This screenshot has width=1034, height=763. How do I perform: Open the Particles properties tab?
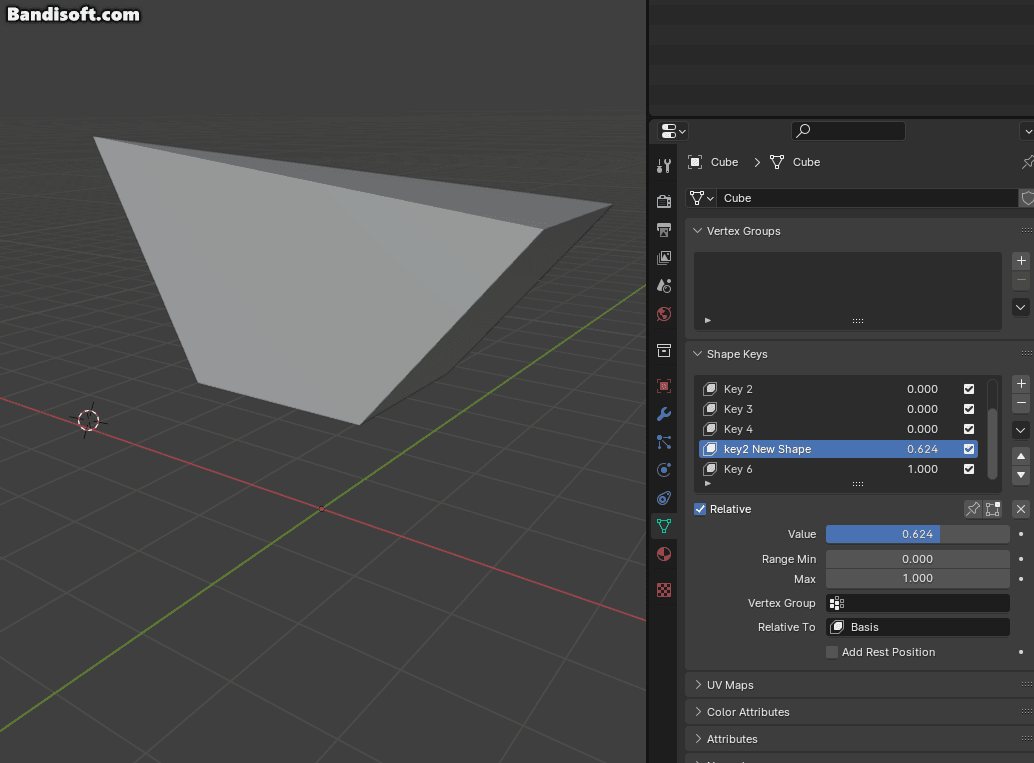tap(663, 442)
